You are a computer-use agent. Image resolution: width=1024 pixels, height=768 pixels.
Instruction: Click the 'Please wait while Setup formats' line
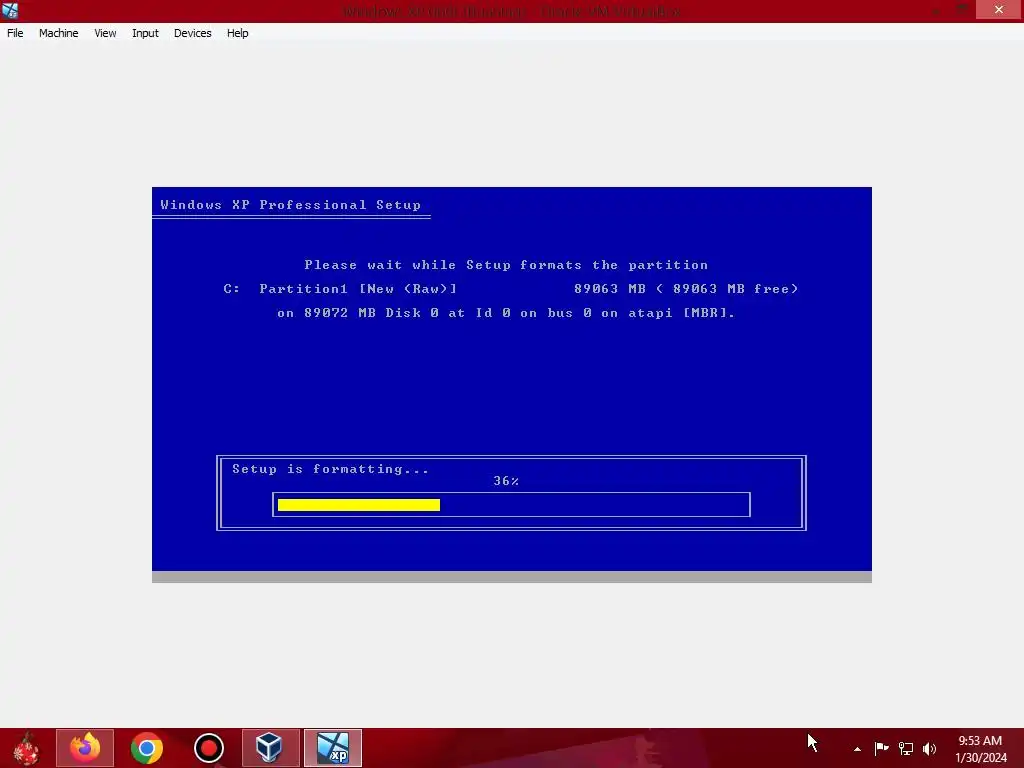tap(506, 265)
